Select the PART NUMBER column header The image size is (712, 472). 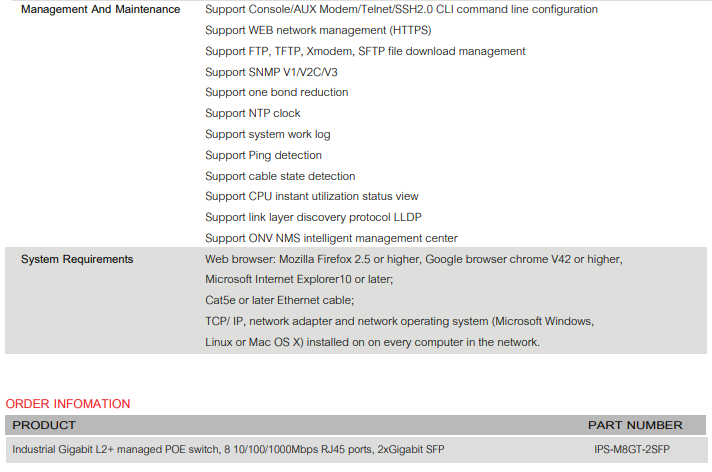point(635,425)
